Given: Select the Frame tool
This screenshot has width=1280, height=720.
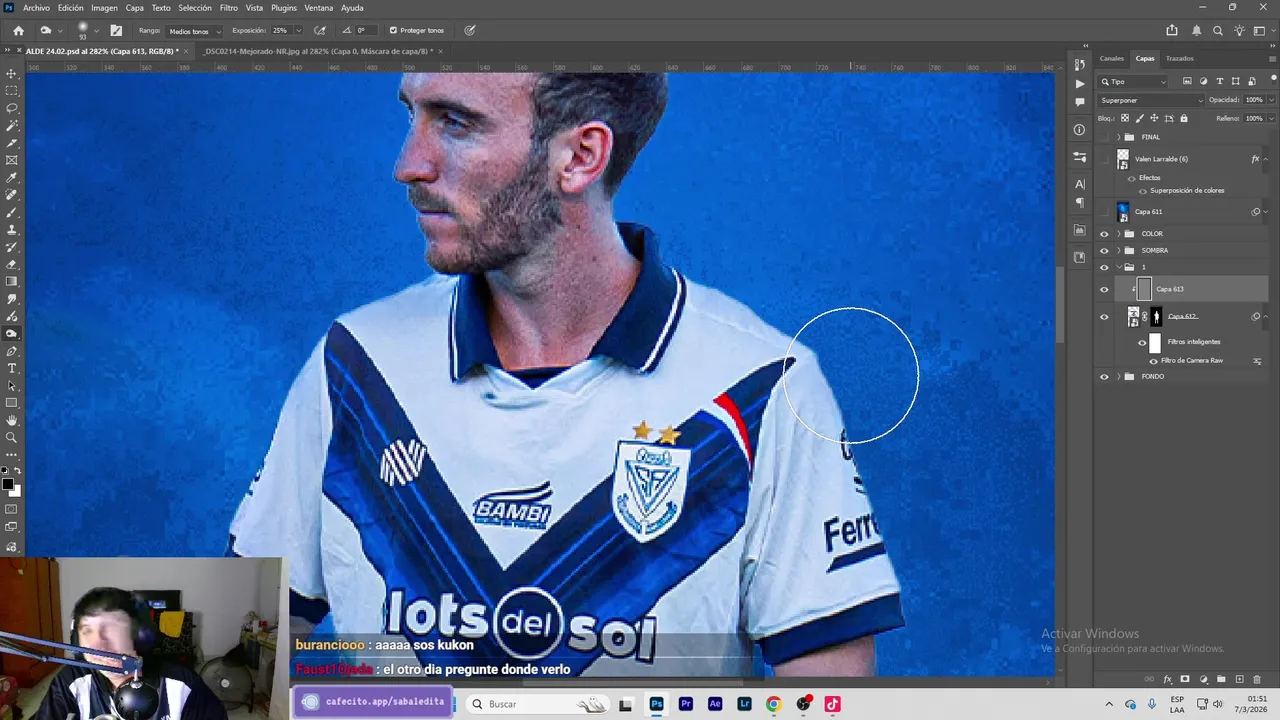Looking at the screenshot, I should click(x=12, y=160).
